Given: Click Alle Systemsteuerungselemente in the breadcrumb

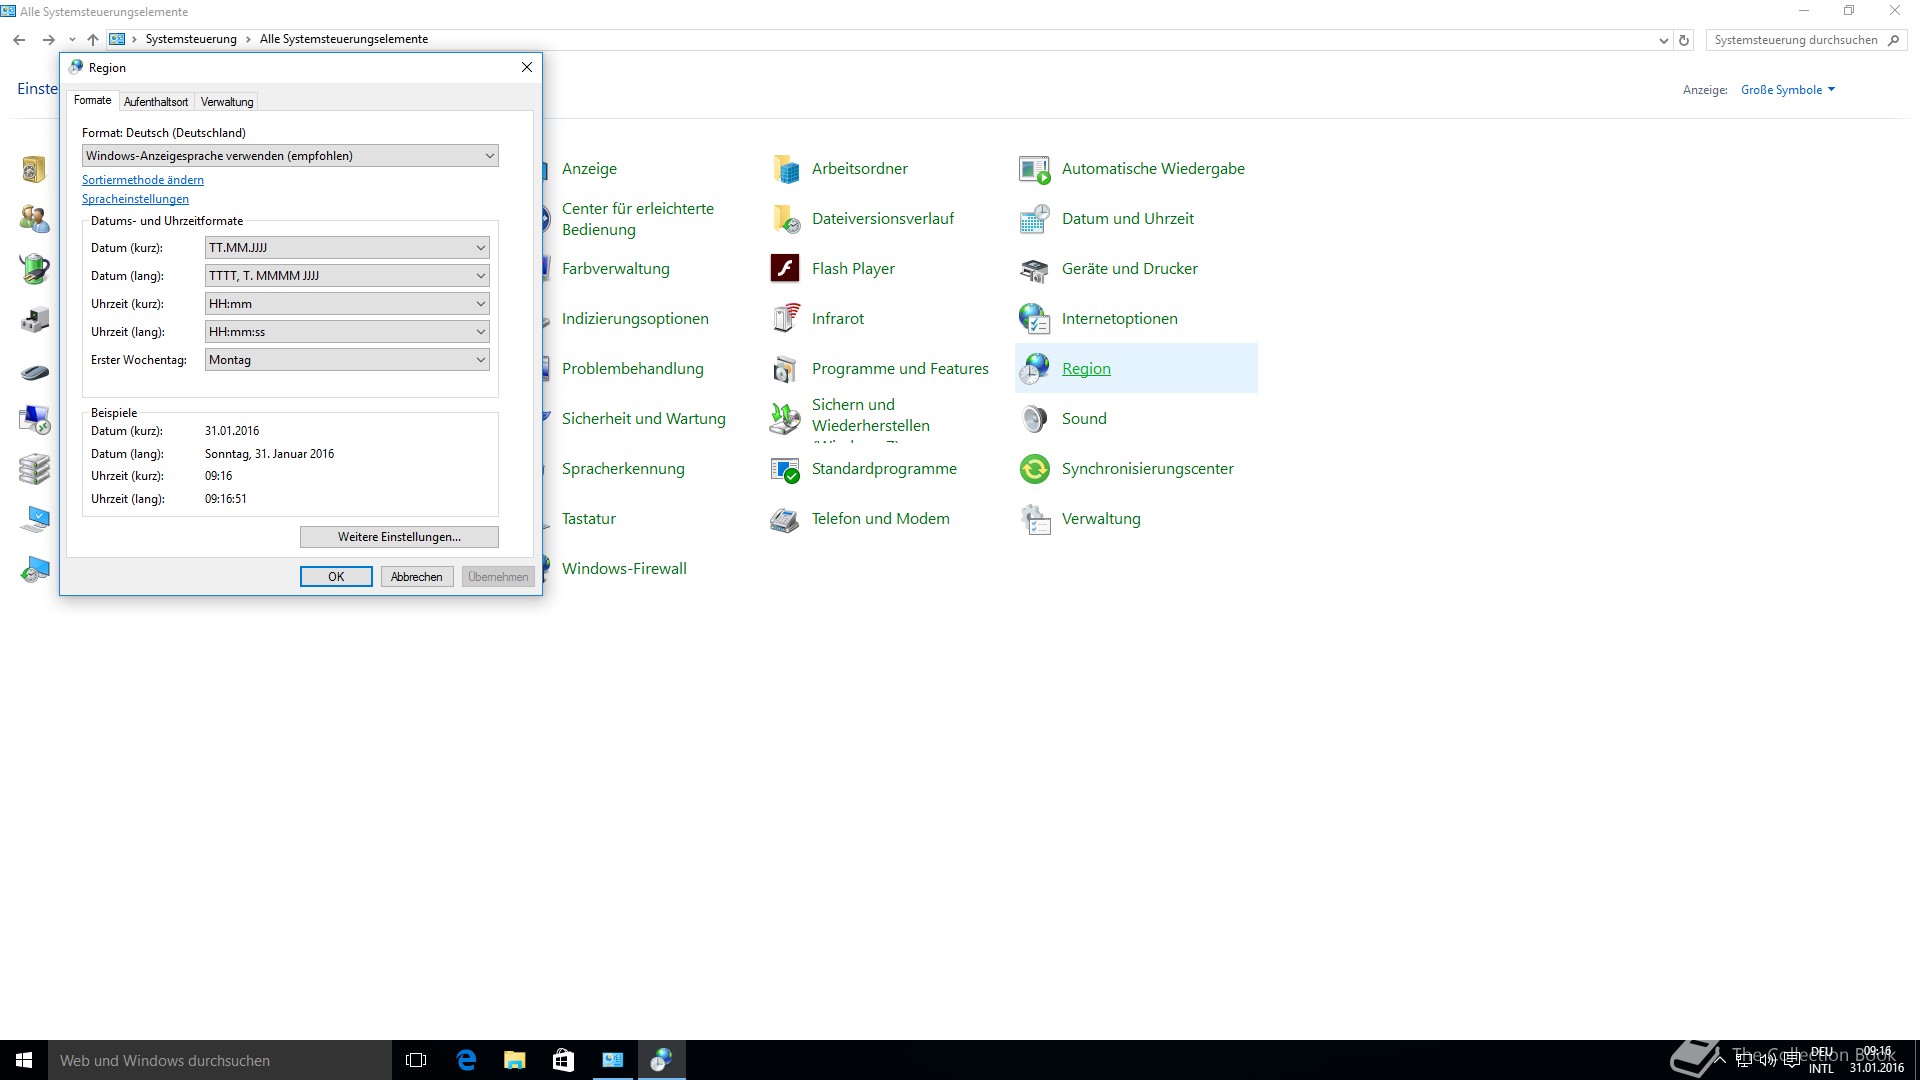Looking at the screenshot, I should (344, 39).
